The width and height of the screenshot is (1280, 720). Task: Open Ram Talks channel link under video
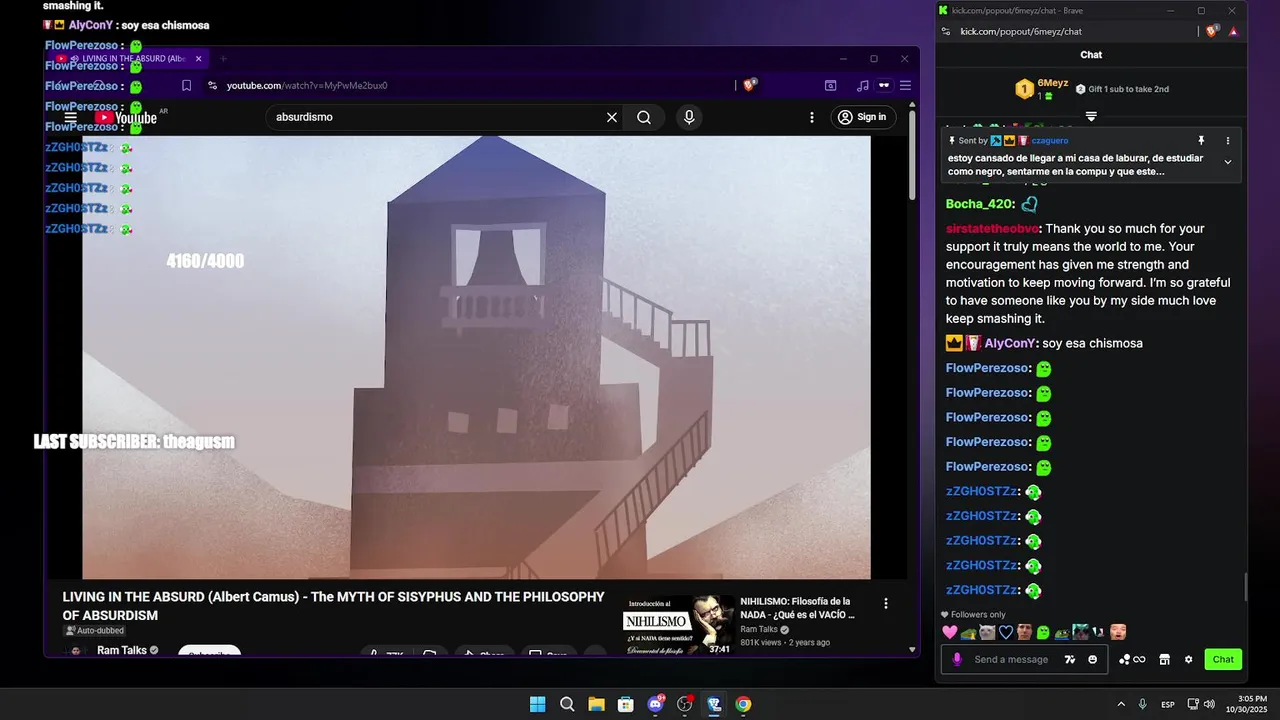[122, 650]
